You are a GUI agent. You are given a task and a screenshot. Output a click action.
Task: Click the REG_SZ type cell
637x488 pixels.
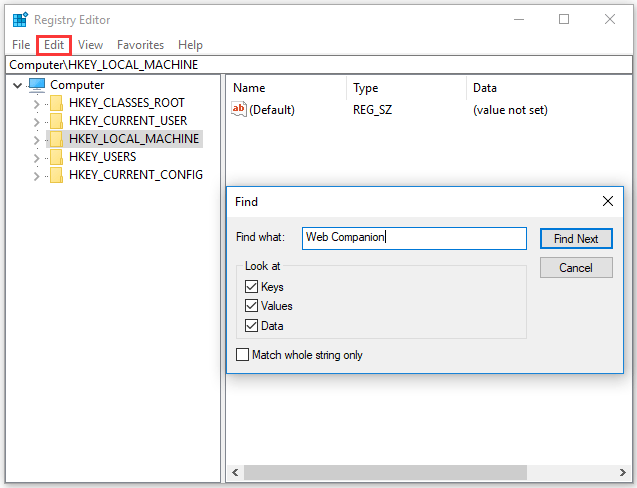pos(373,110)
